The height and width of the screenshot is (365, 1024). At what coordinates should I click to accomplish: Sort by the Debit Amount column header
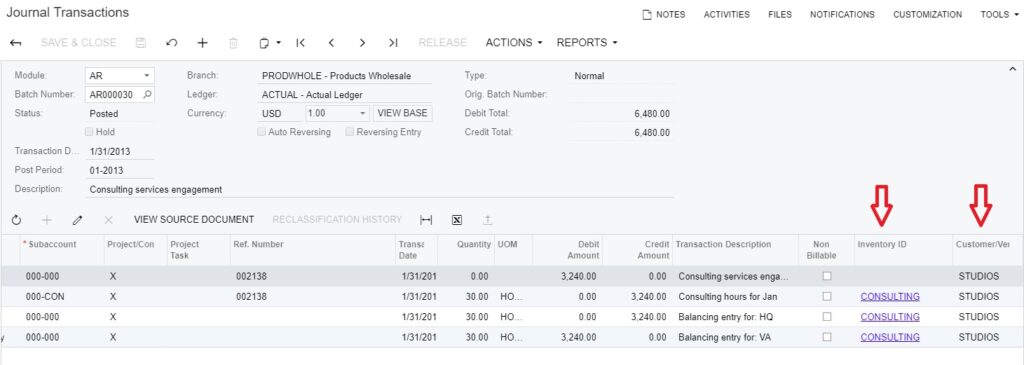click(567, 249)
